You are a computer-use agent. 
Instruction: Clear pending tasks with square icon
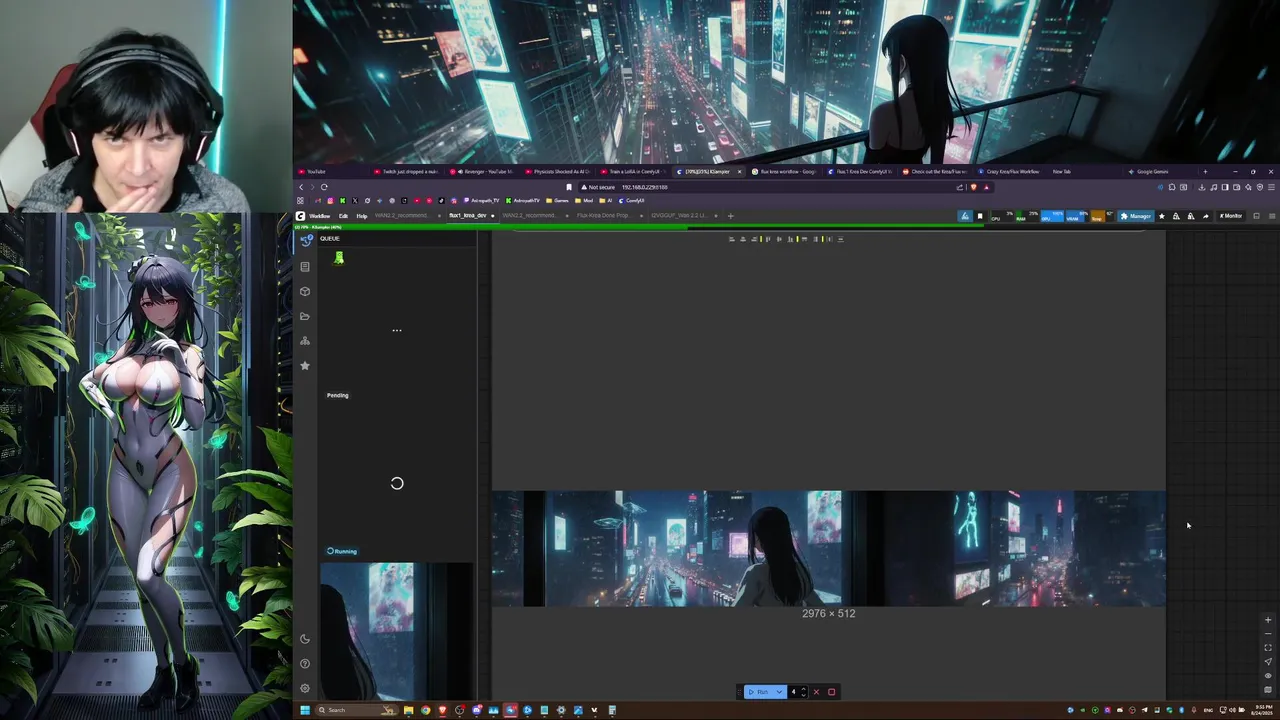pos(831,692)
